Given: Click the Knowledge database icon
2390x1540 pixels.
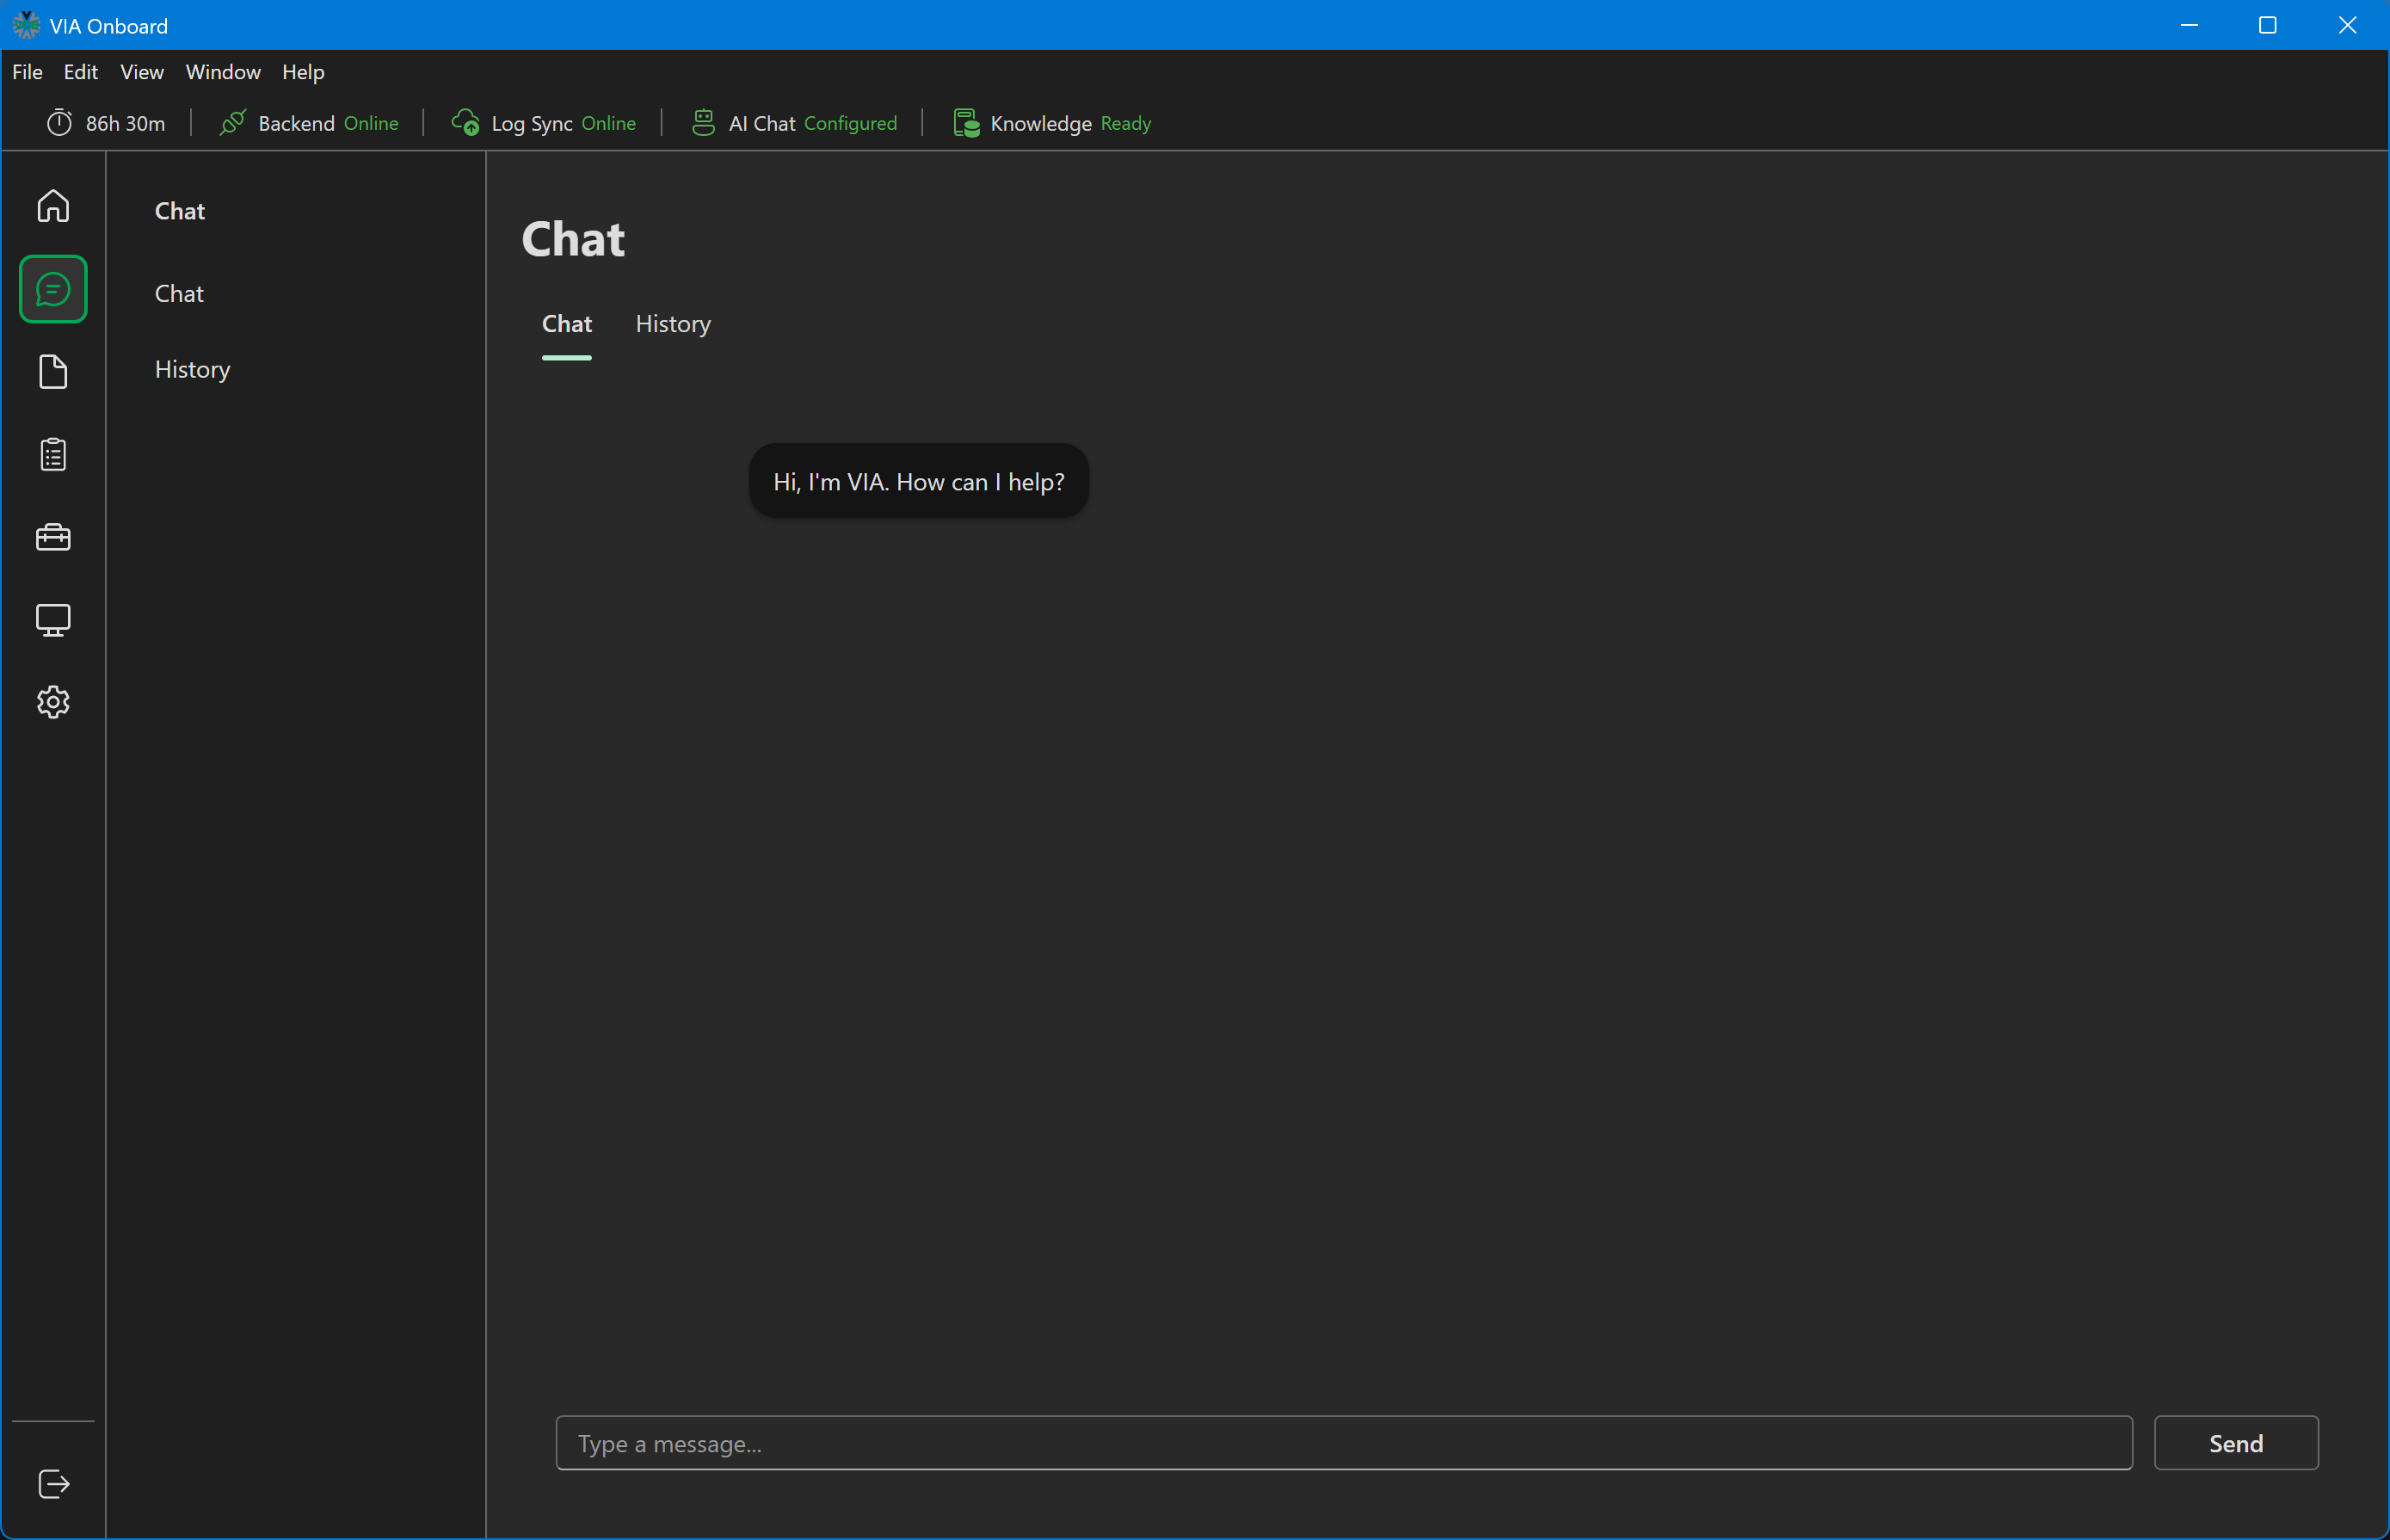Looking at the screenshot, I should [965, 123].
